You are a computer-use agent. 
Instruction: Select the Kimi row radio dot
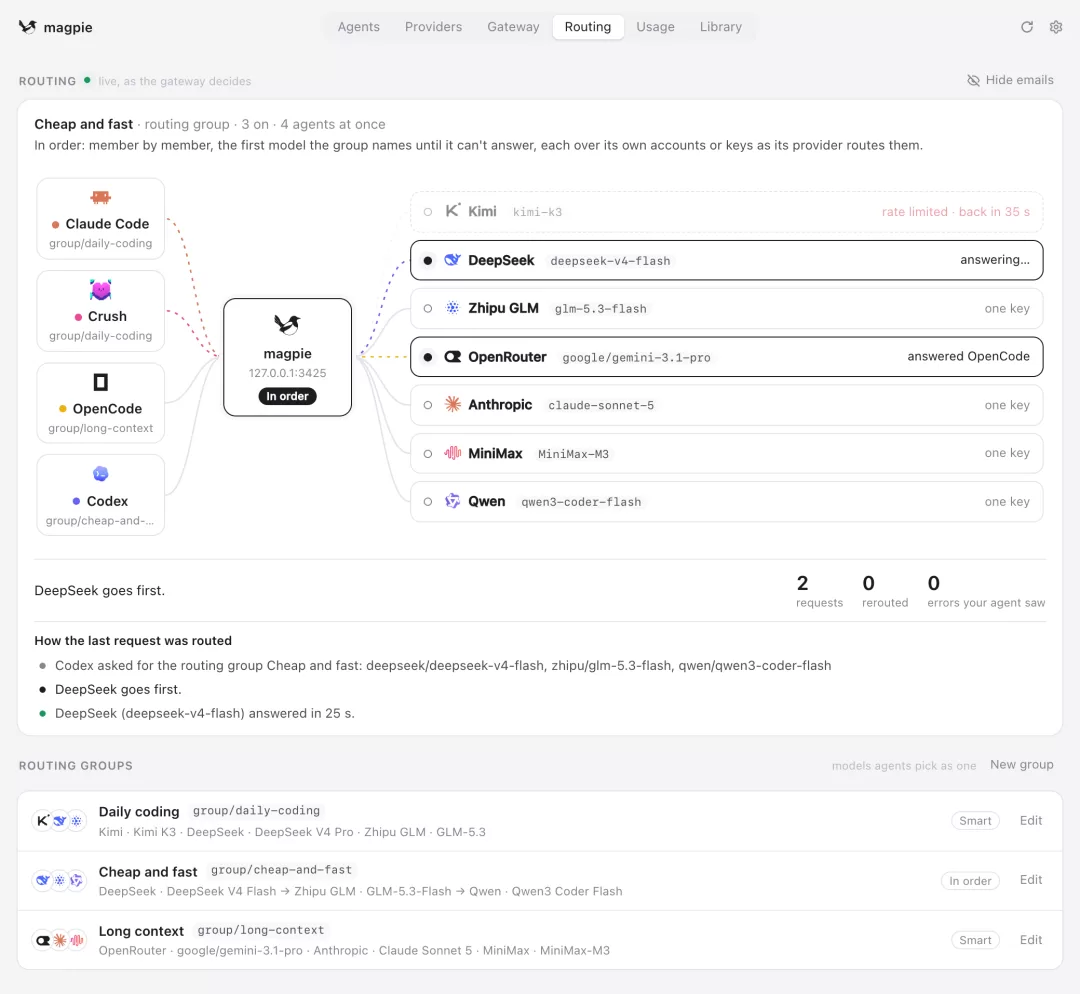(x=428, y=211)
